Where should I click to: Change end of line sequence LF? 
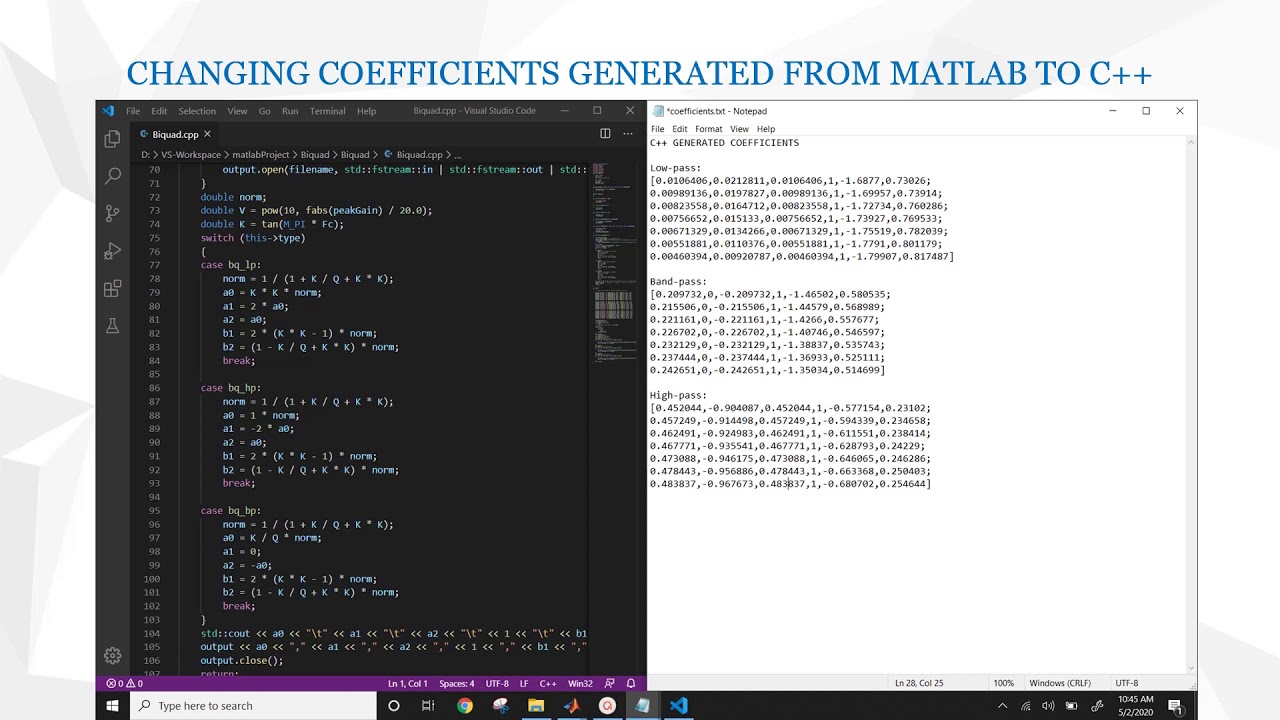tap(524, 683)
